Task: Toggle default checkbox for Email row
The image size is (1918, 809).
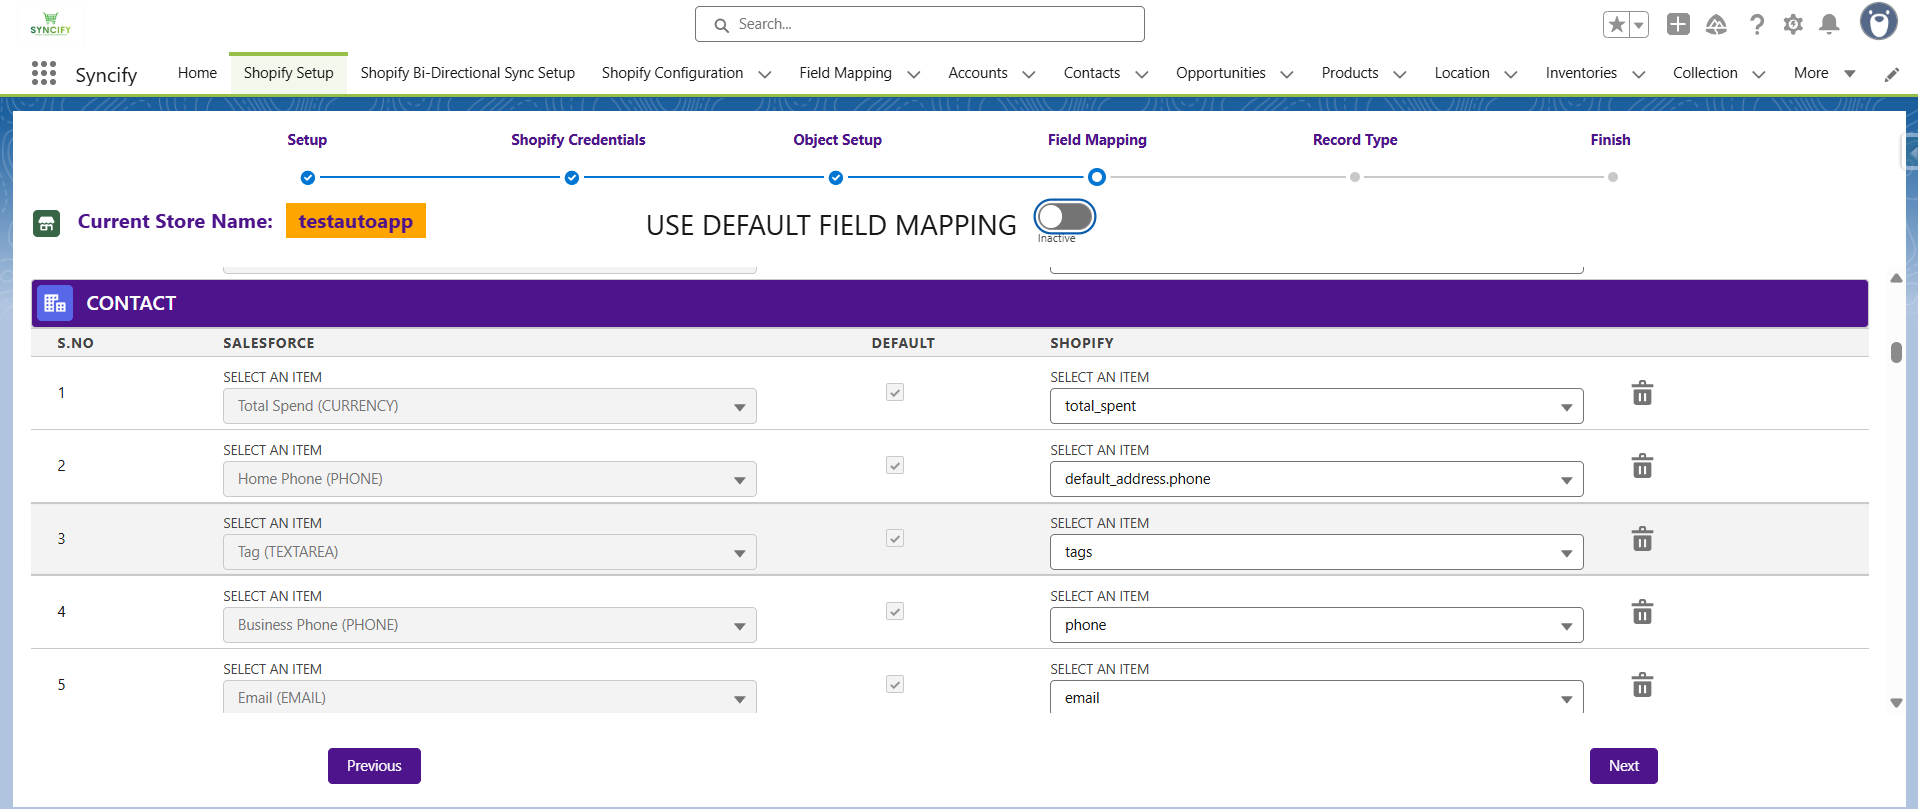Action: pos(895,684)
